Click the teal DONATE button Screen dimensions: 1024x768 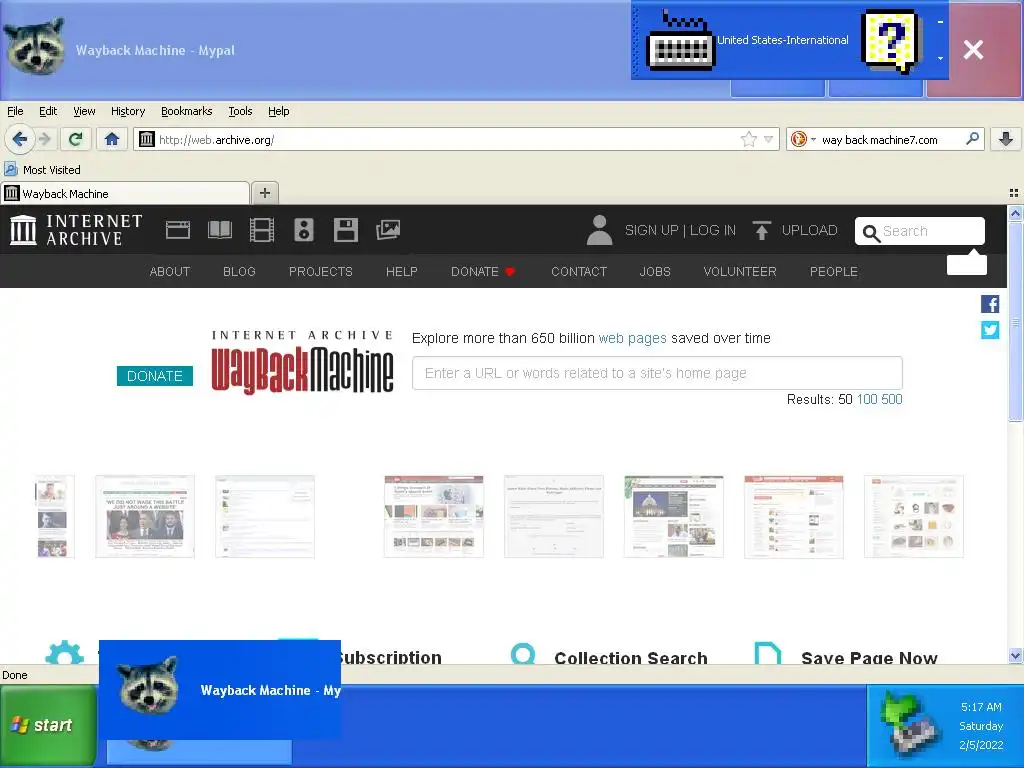pos(155,376)
